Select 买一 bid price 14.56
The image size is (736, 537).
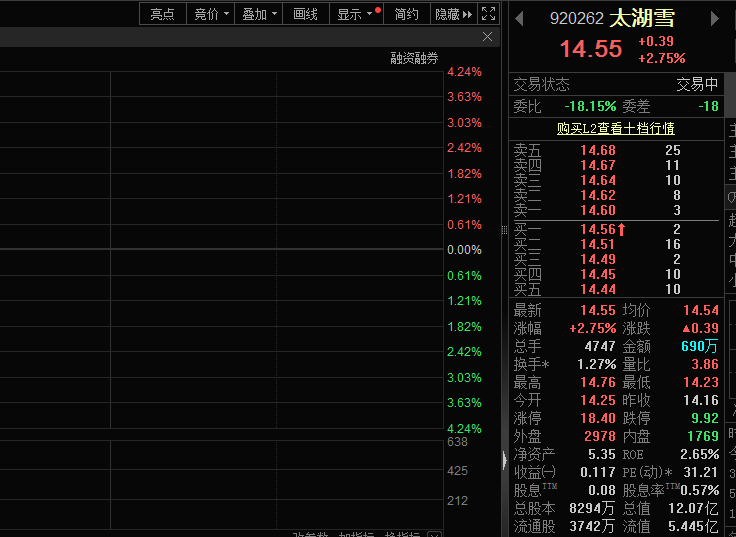tap(598, 229)
